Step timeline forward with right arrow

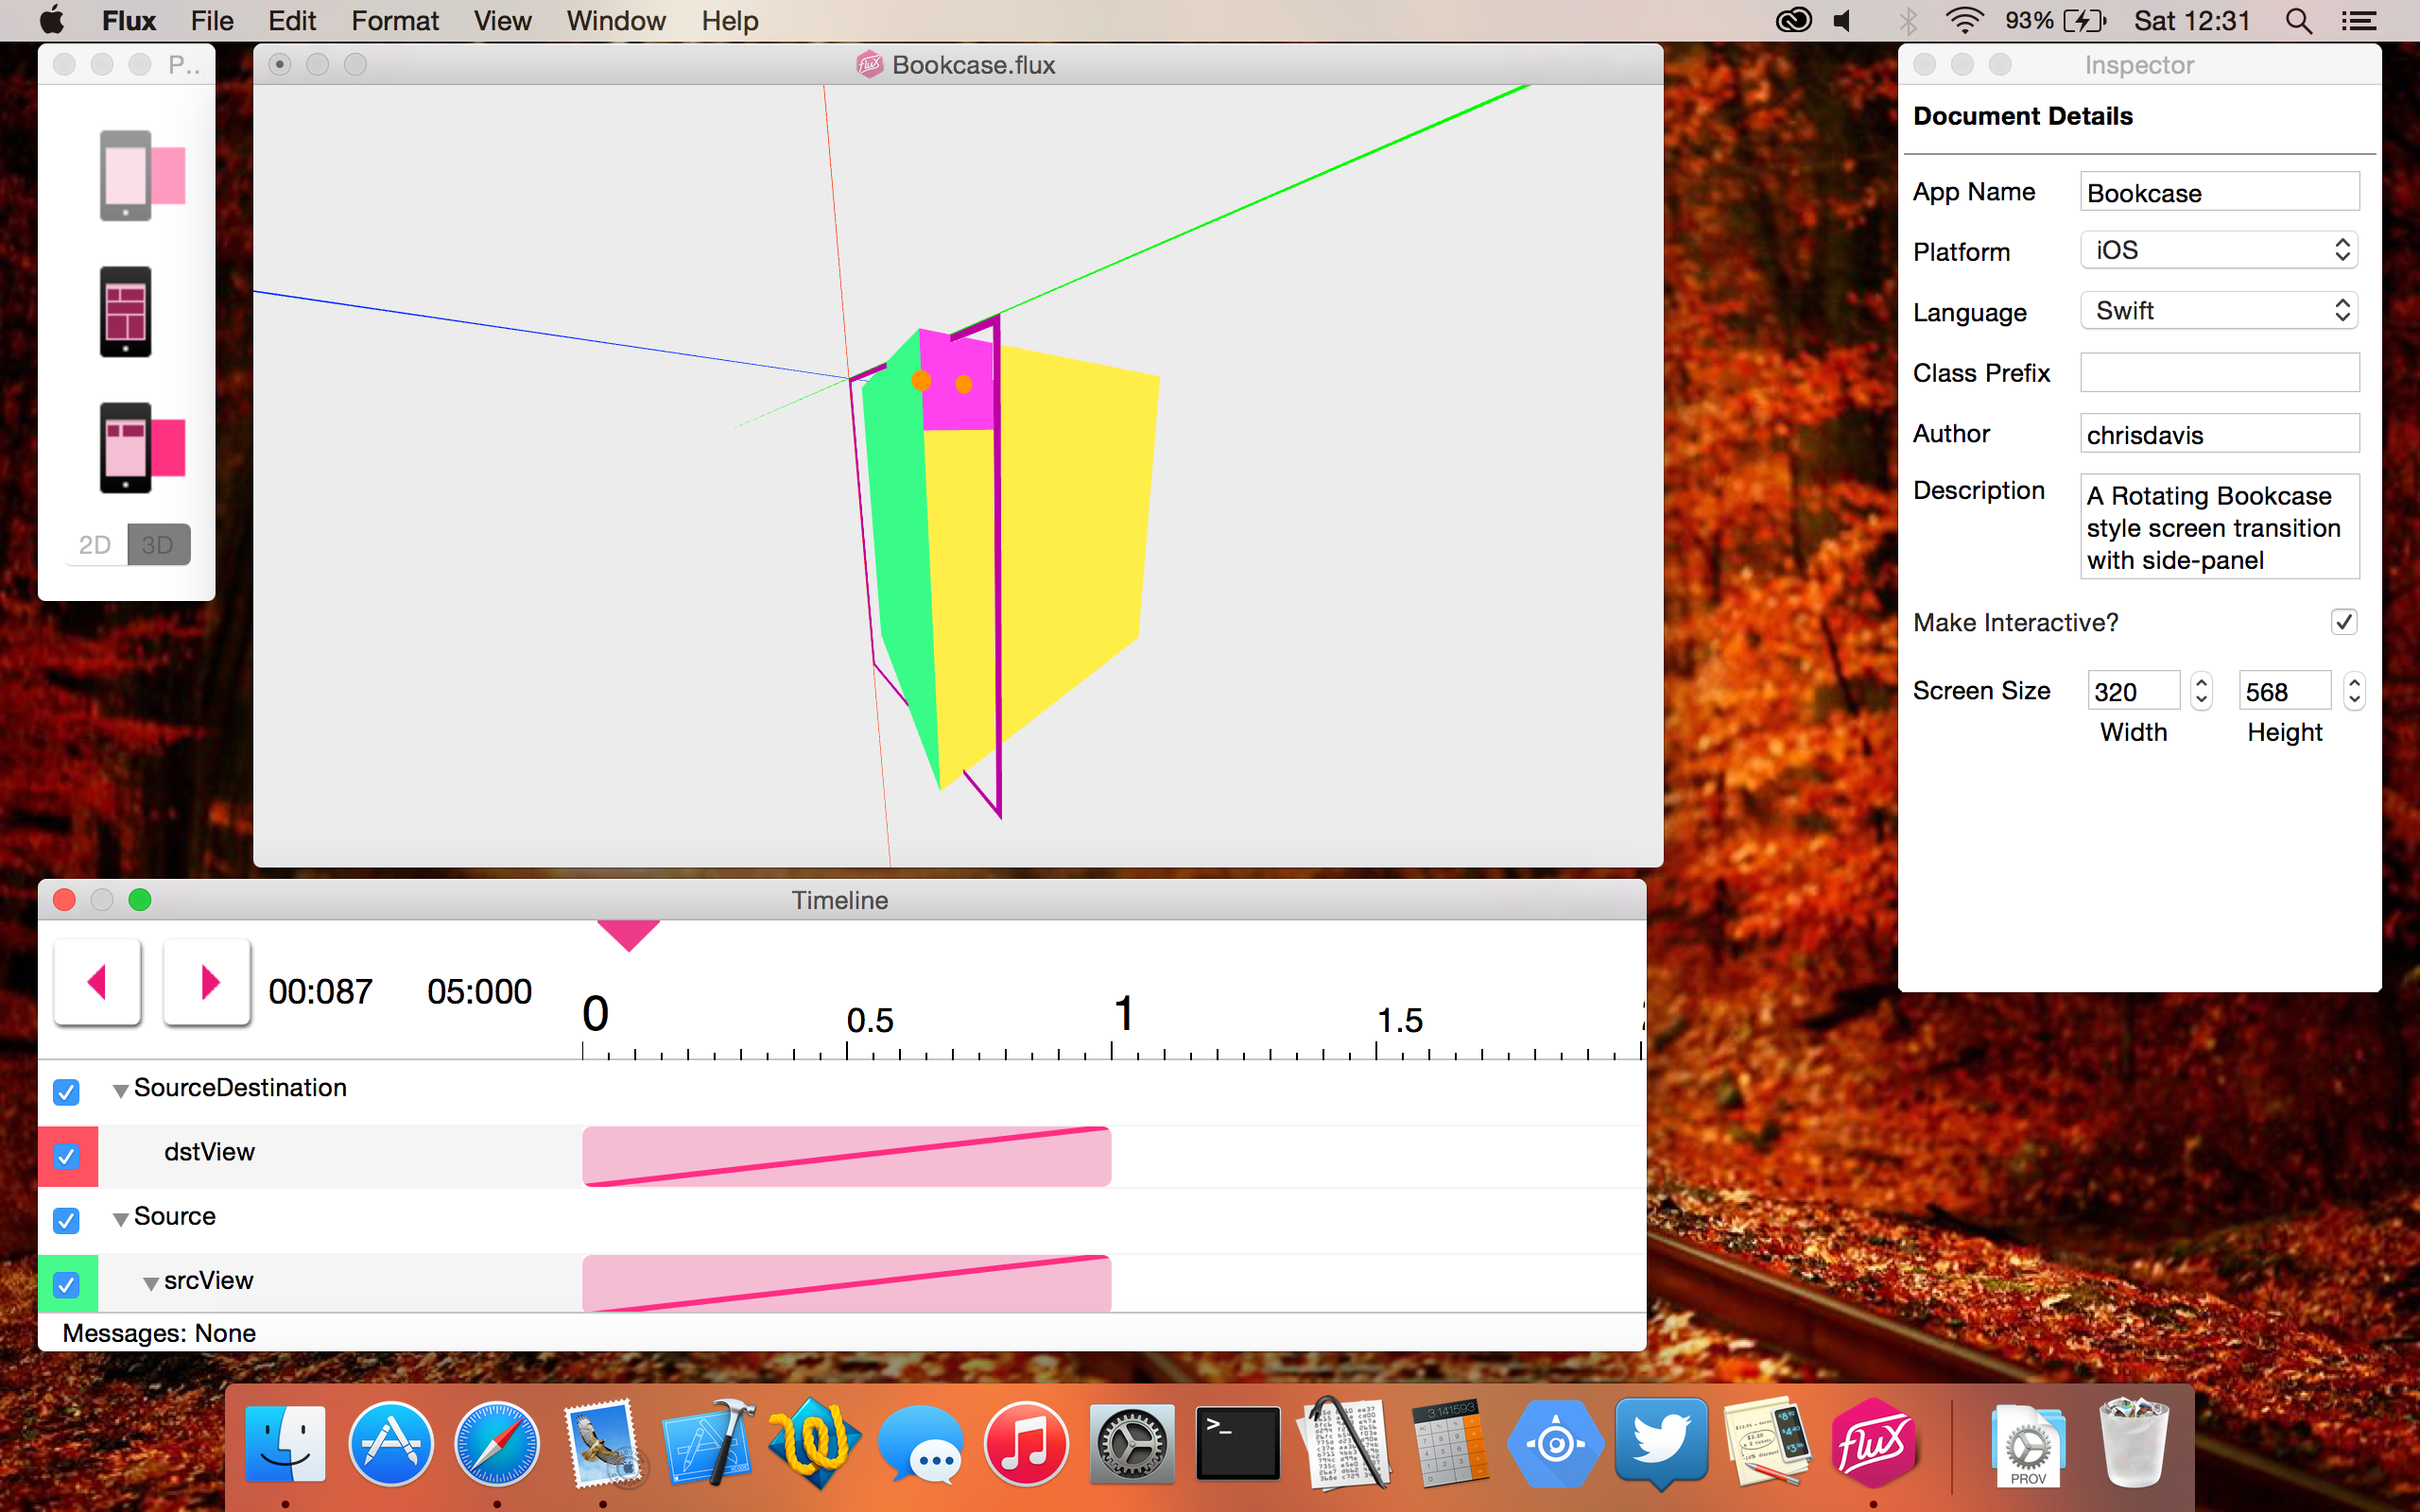(x=207, y=982)
